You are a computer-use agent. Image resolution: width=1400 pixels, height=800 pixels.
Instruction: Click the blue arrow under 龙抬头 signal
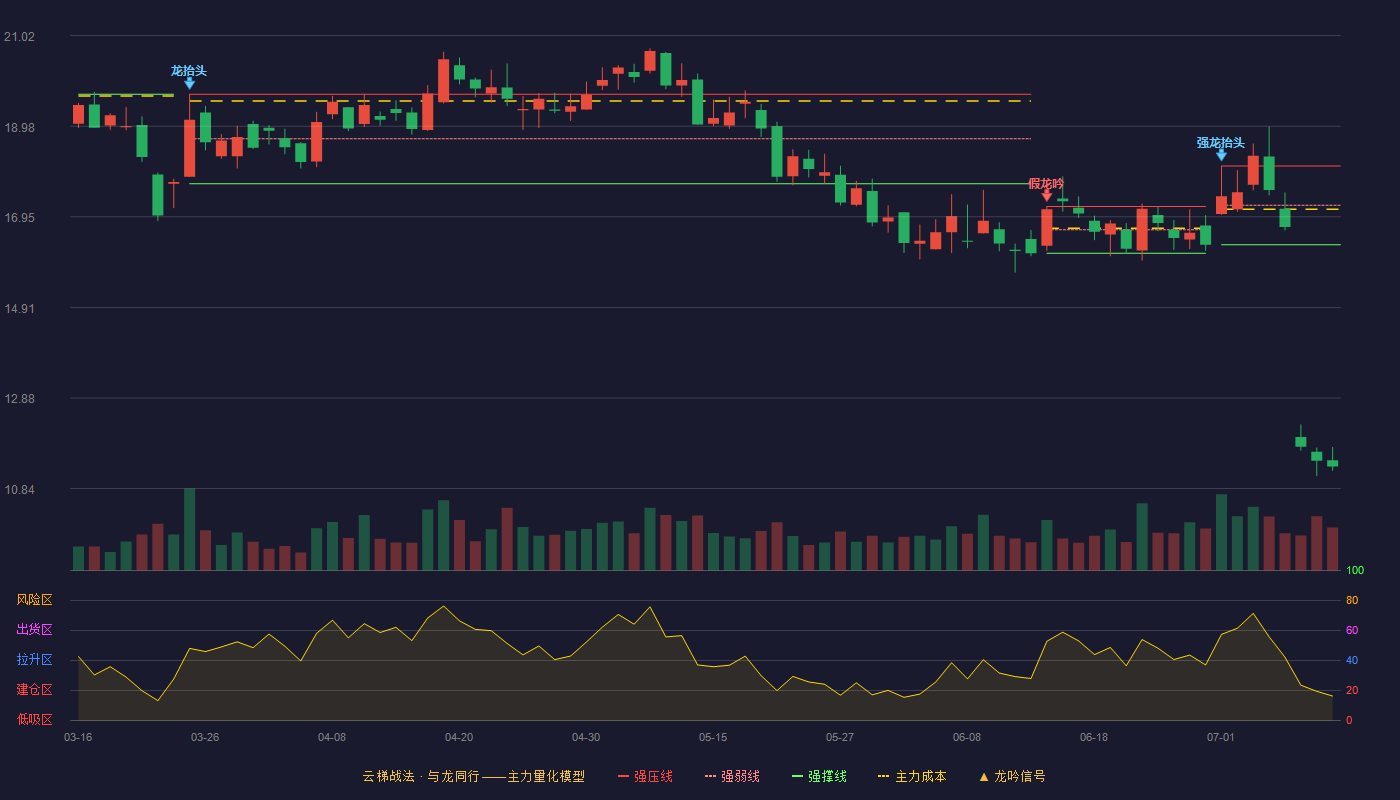189,84
